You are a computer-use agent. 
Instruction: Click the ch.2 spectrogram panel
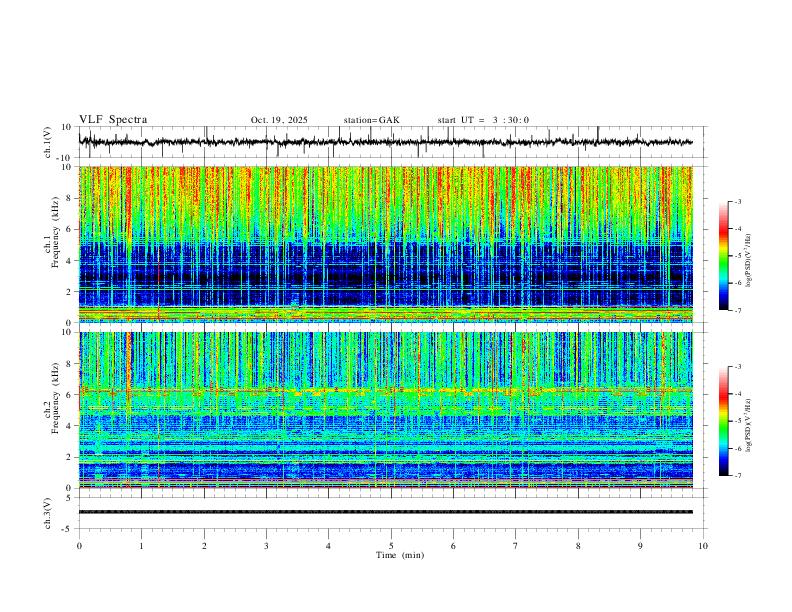tap(385, 410)
